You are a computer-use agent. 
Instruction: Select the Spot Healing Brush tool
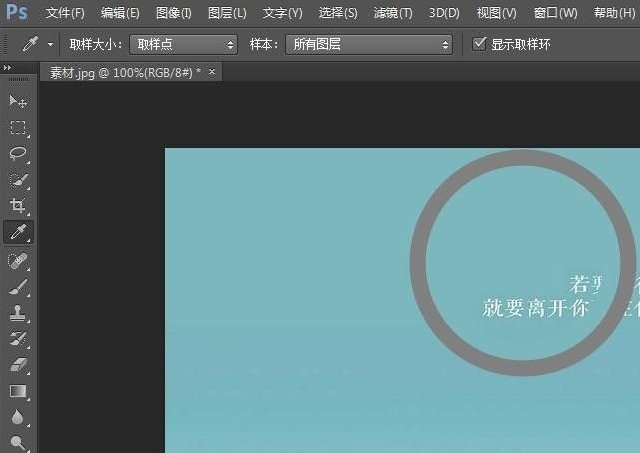tap(18, 261)
